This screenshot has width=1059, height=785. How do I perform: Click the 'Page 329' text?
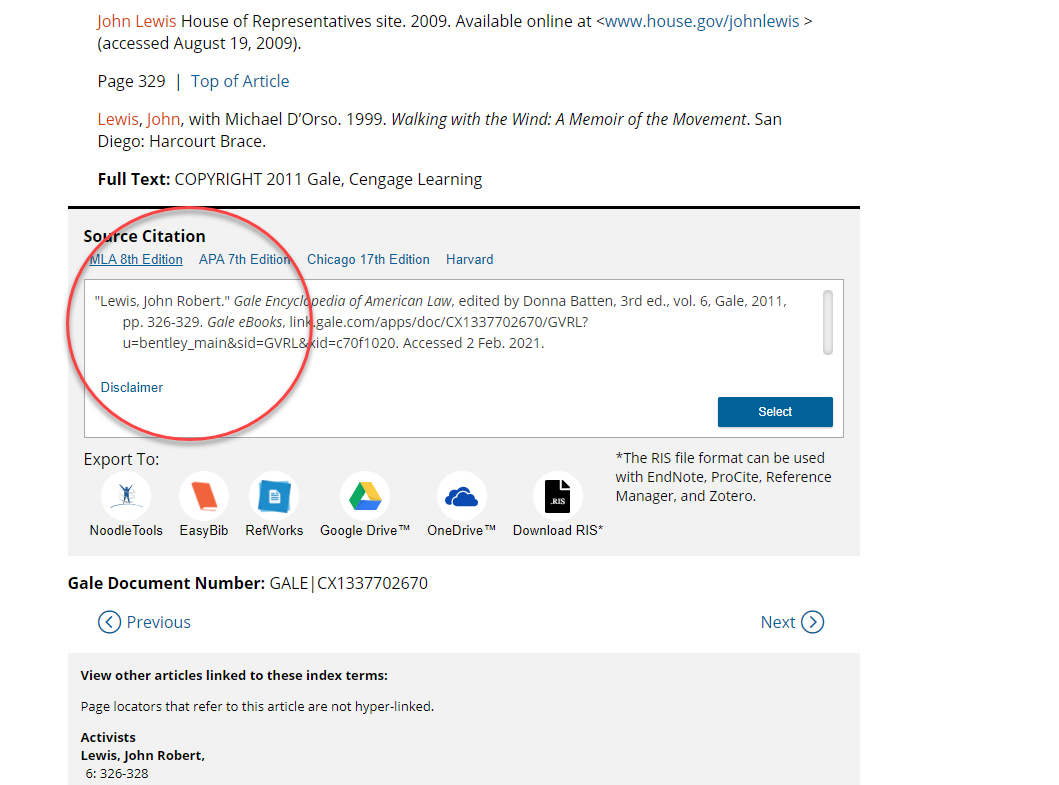tap(131, 81)
